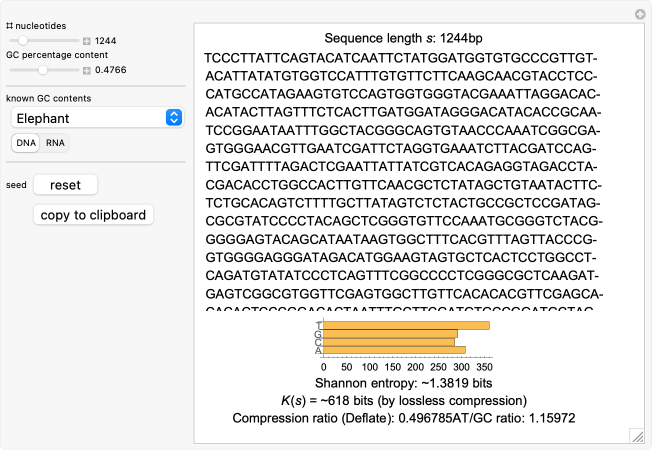652x451 pixels.
Task: Click the nucleotides slider thumb
Action: [x=23, y=41]
